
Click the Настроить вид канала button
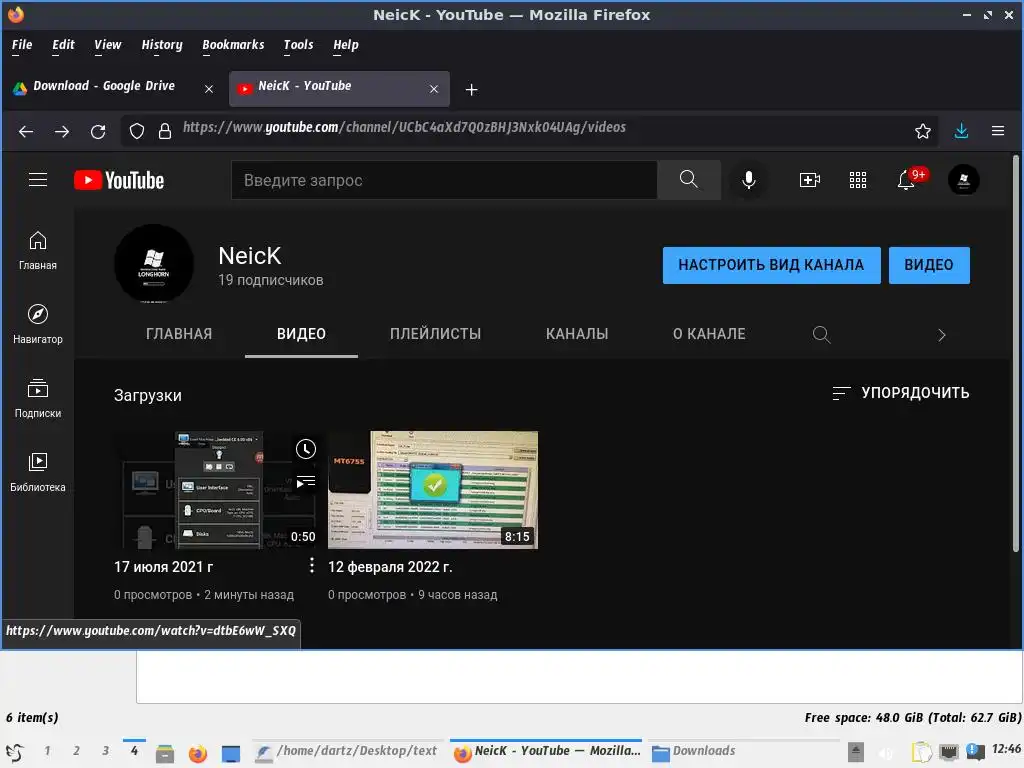771,265
